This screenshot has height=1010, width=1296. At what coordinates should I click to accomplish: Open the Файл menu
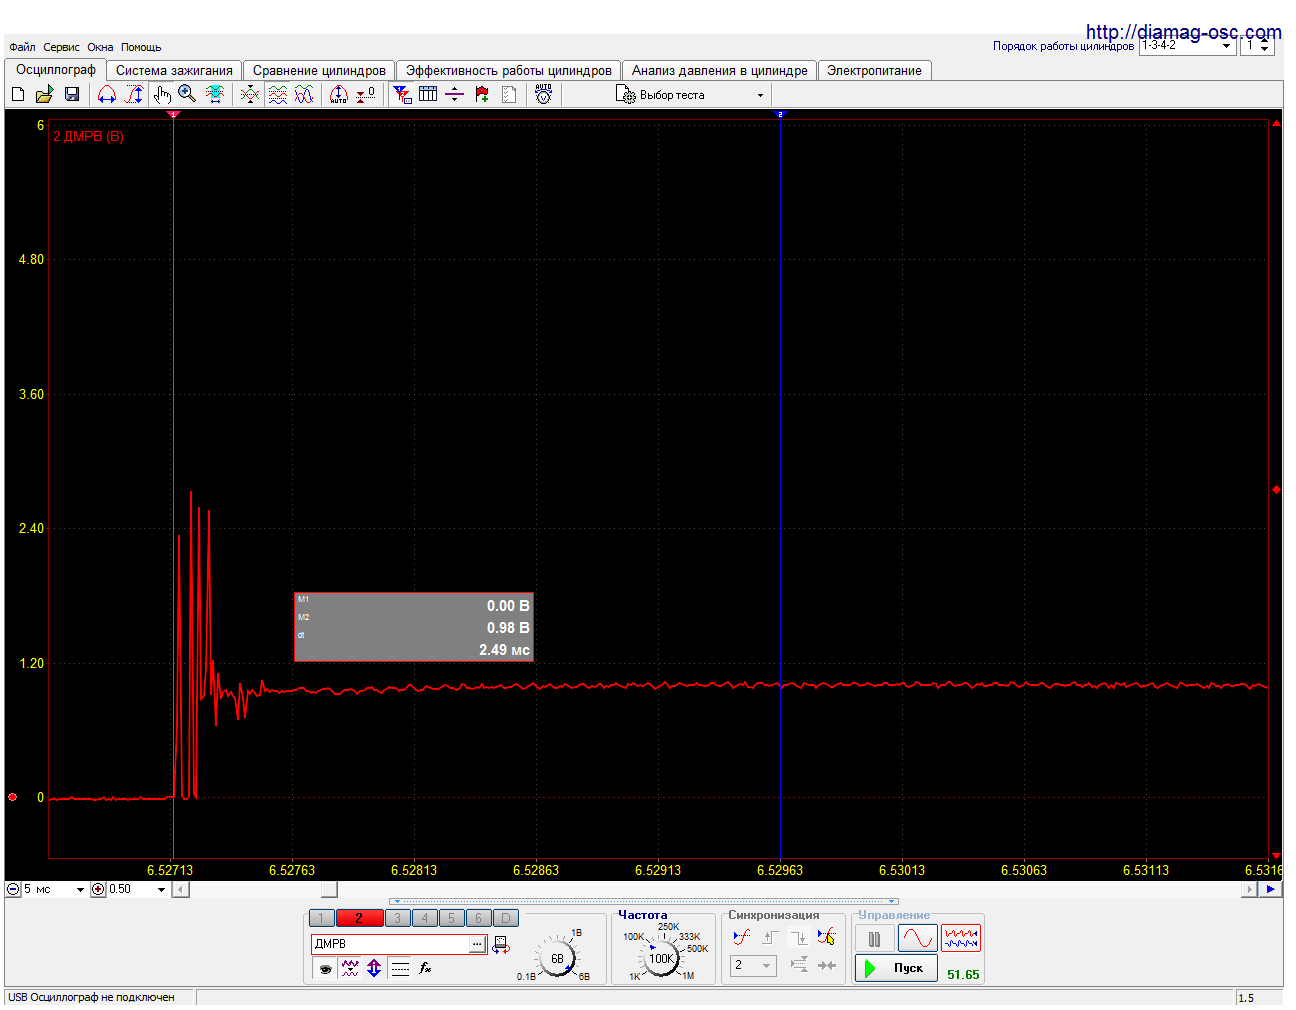(x=22, y=47)
